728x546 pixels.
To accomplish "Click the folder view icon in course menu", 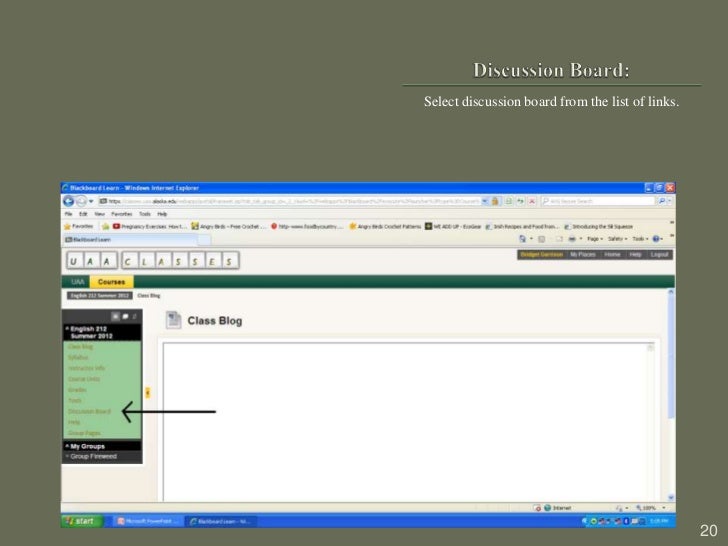I will (x=125, y=316).
